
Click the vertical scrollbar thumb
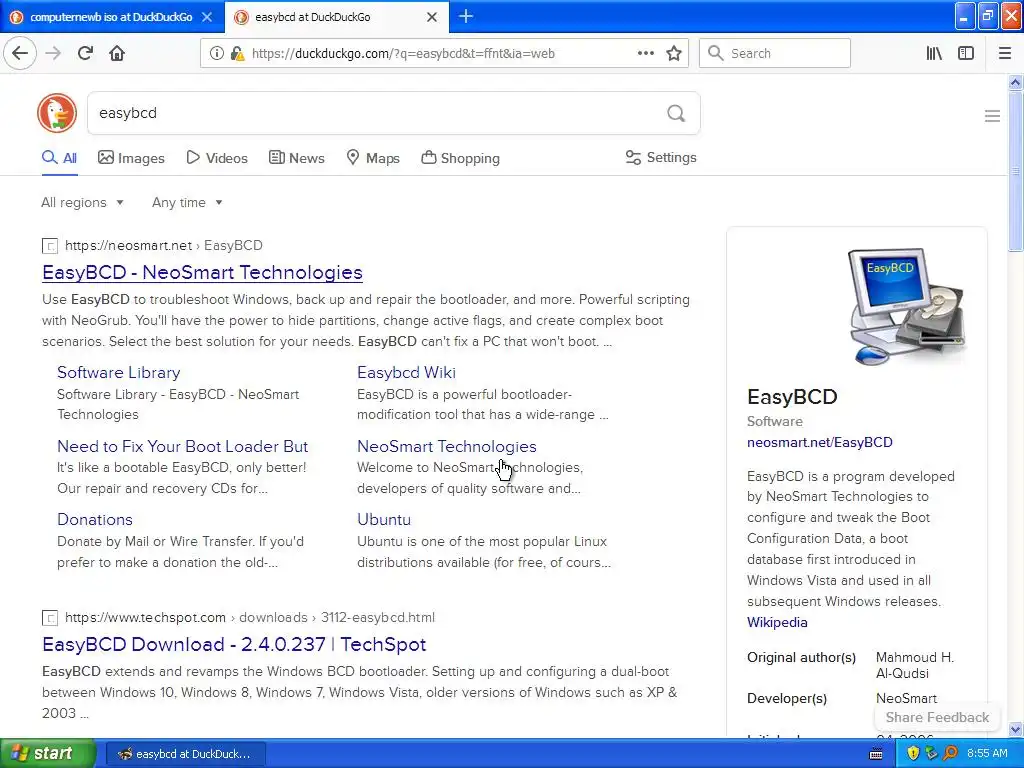pyautogui.click(x=1016, y=171)
